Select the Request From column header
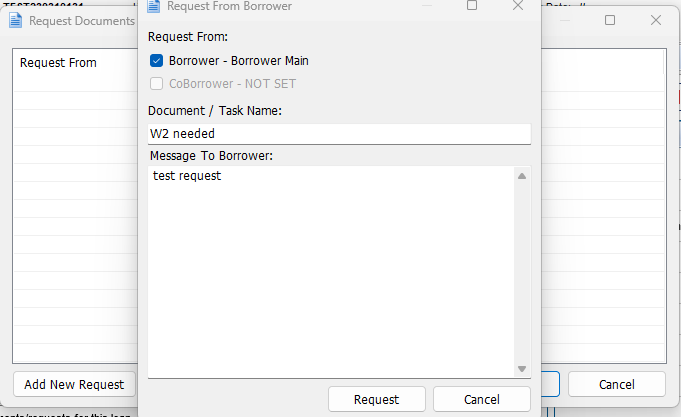The height and width of the screenshot is (417, 681). tap(58, 63)
